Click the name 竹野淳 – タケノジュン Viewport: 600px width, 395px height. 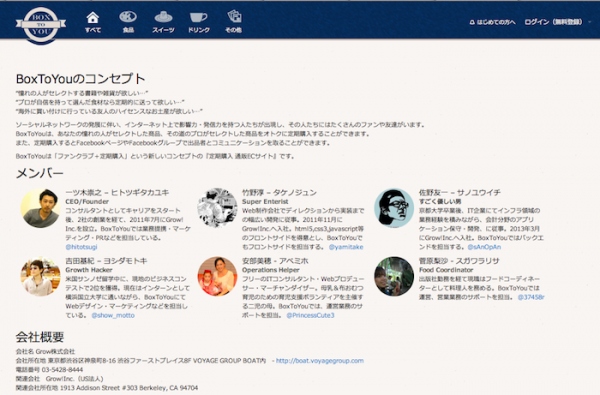pyautogui.click(x=279, y=193)
